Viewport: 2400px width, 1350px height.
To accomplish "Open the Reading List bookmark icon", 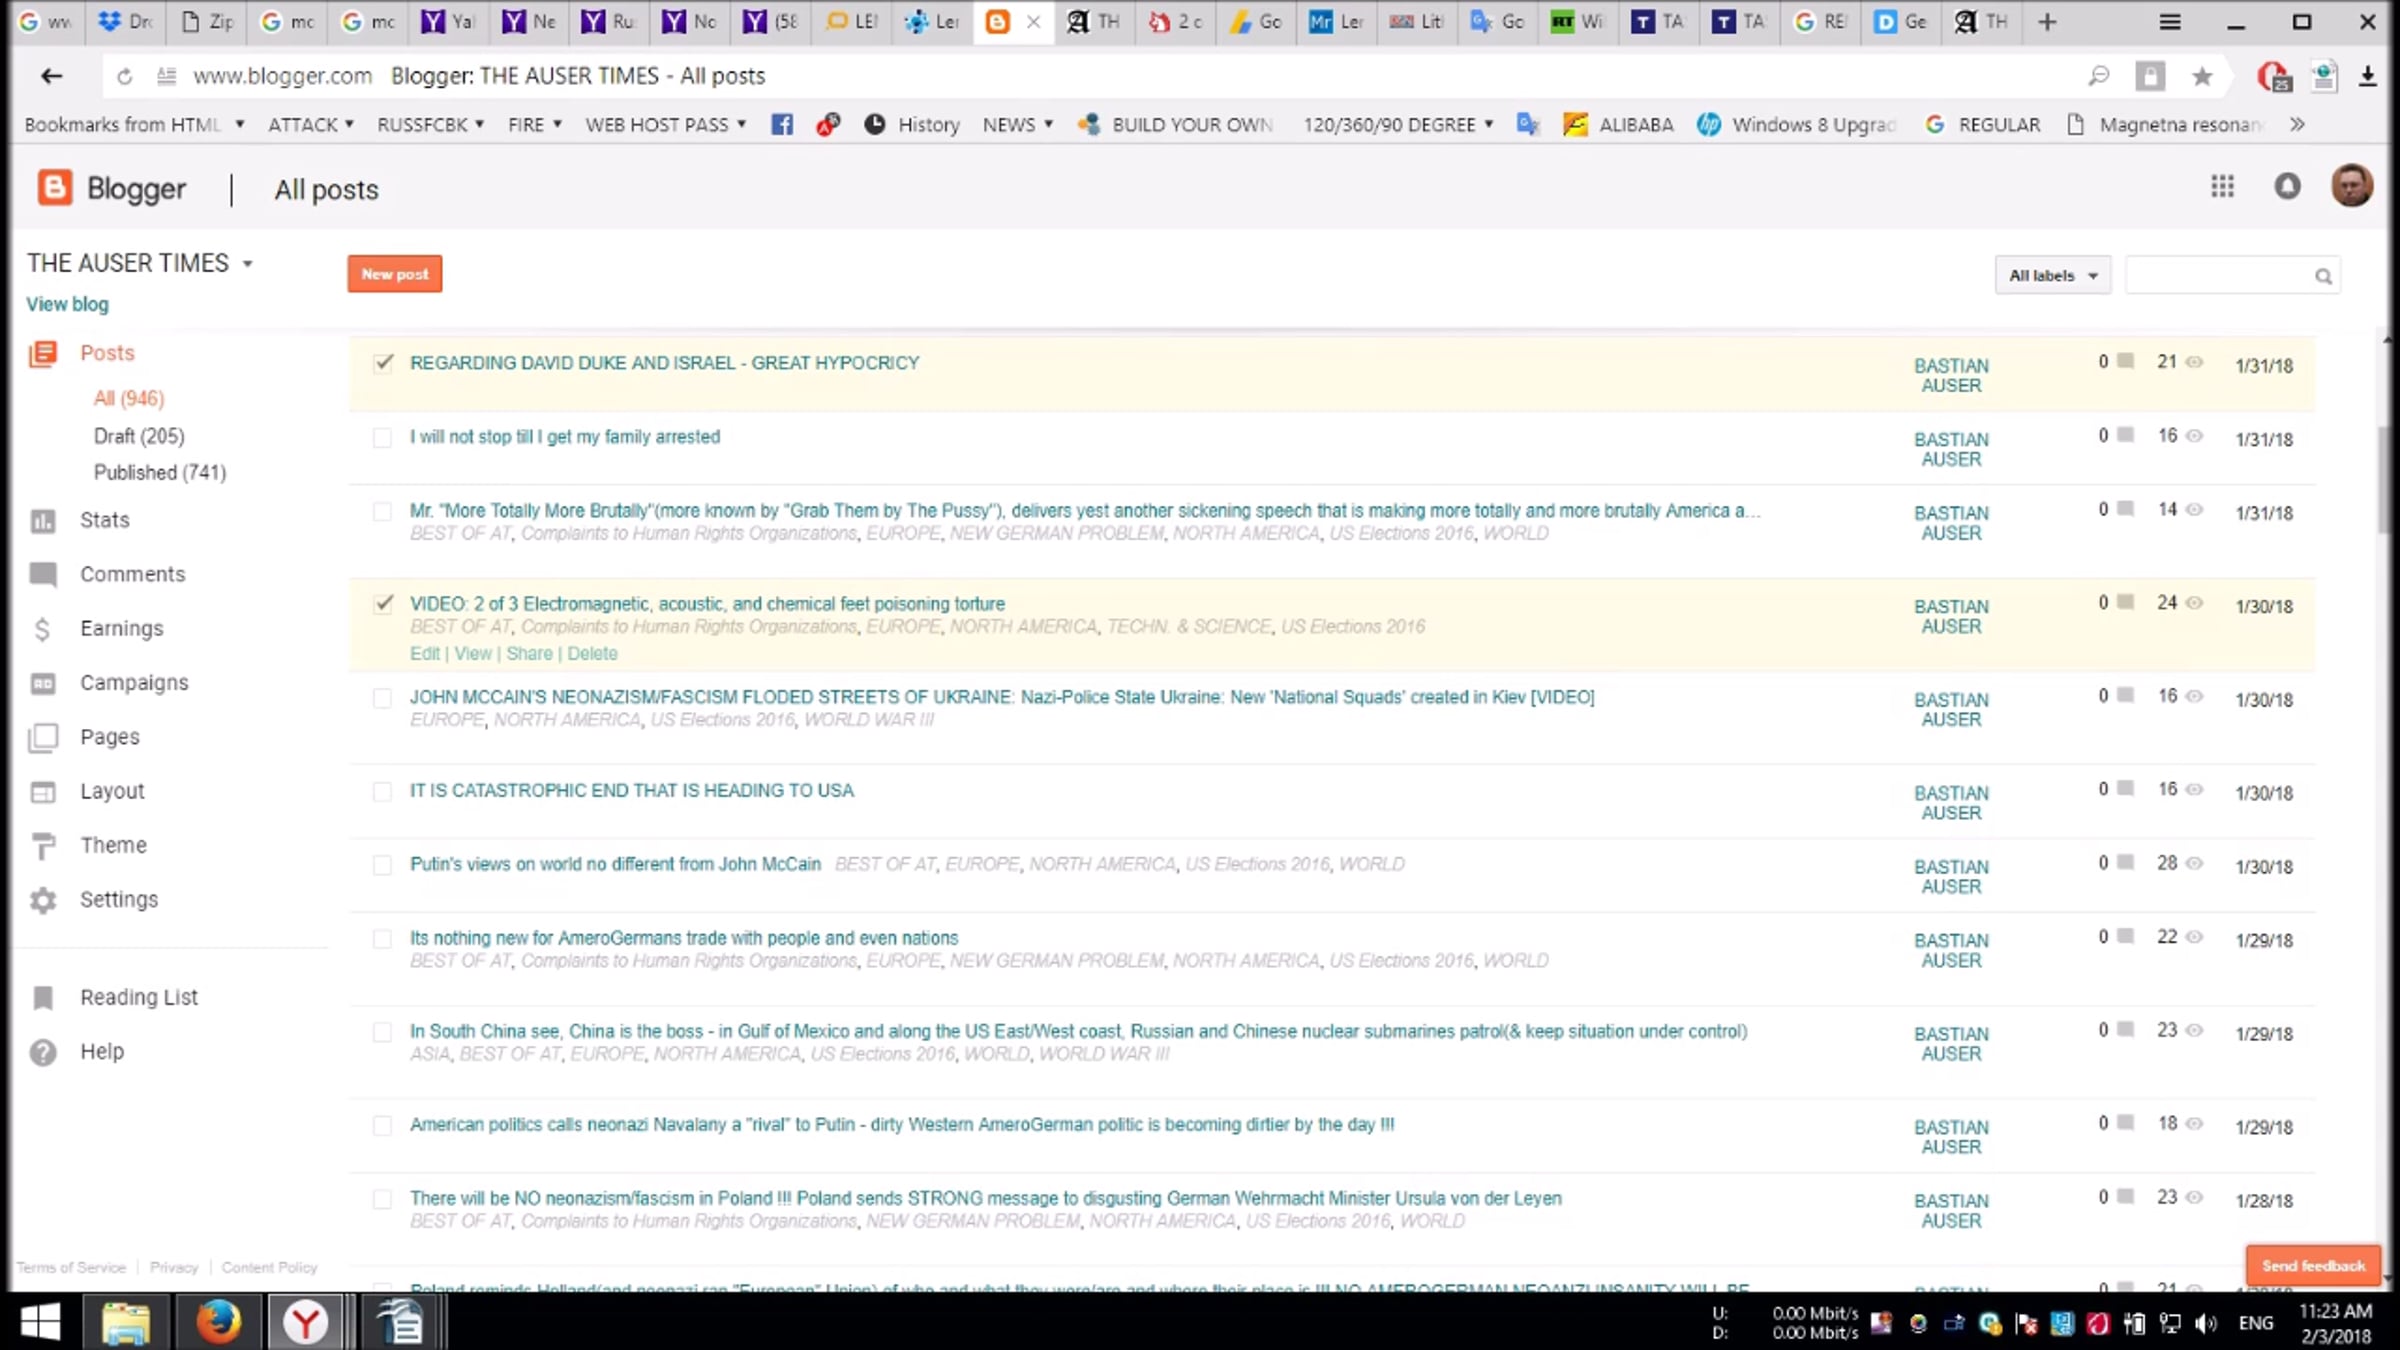I will pyautogui.click(x=43, y=998).
